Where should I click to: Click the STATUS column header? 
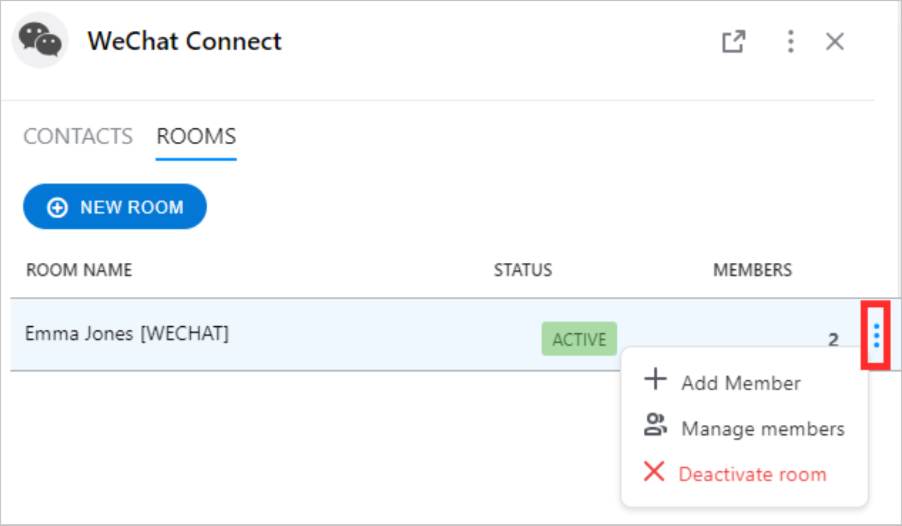point(522,270)
